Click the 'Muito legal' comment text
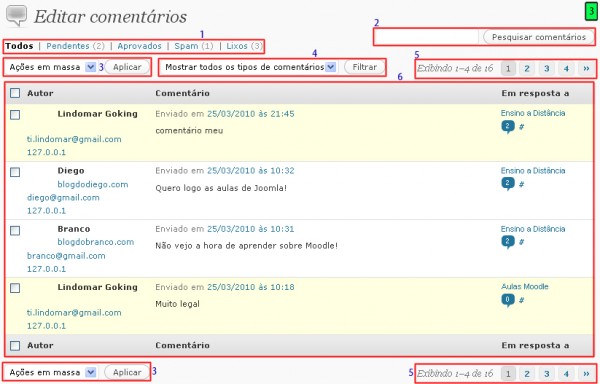 tap(178, 304)
